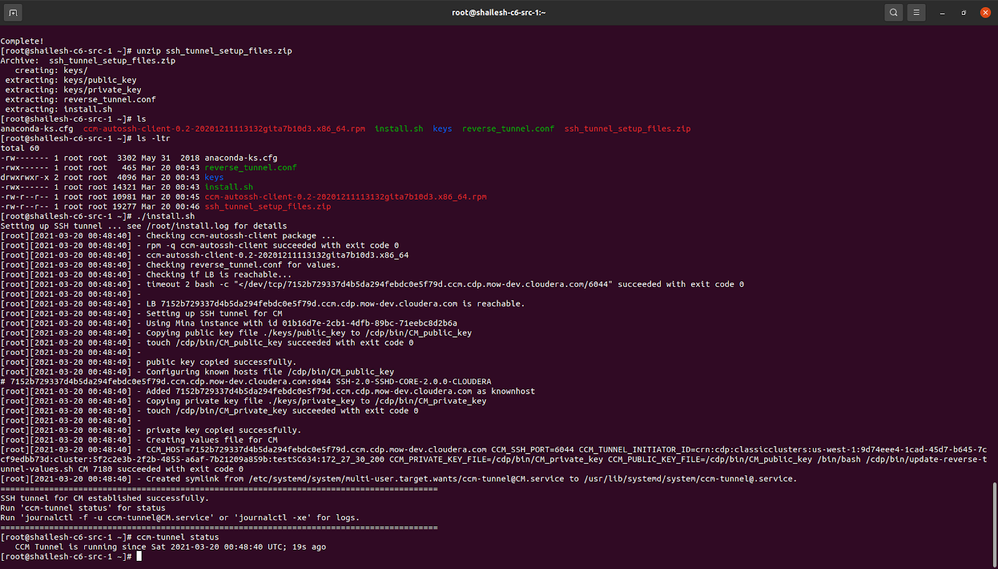Viewport: 998px width, 569px height.
Task: Click 'Copying private key file' log line
Action: coord(243,401)
